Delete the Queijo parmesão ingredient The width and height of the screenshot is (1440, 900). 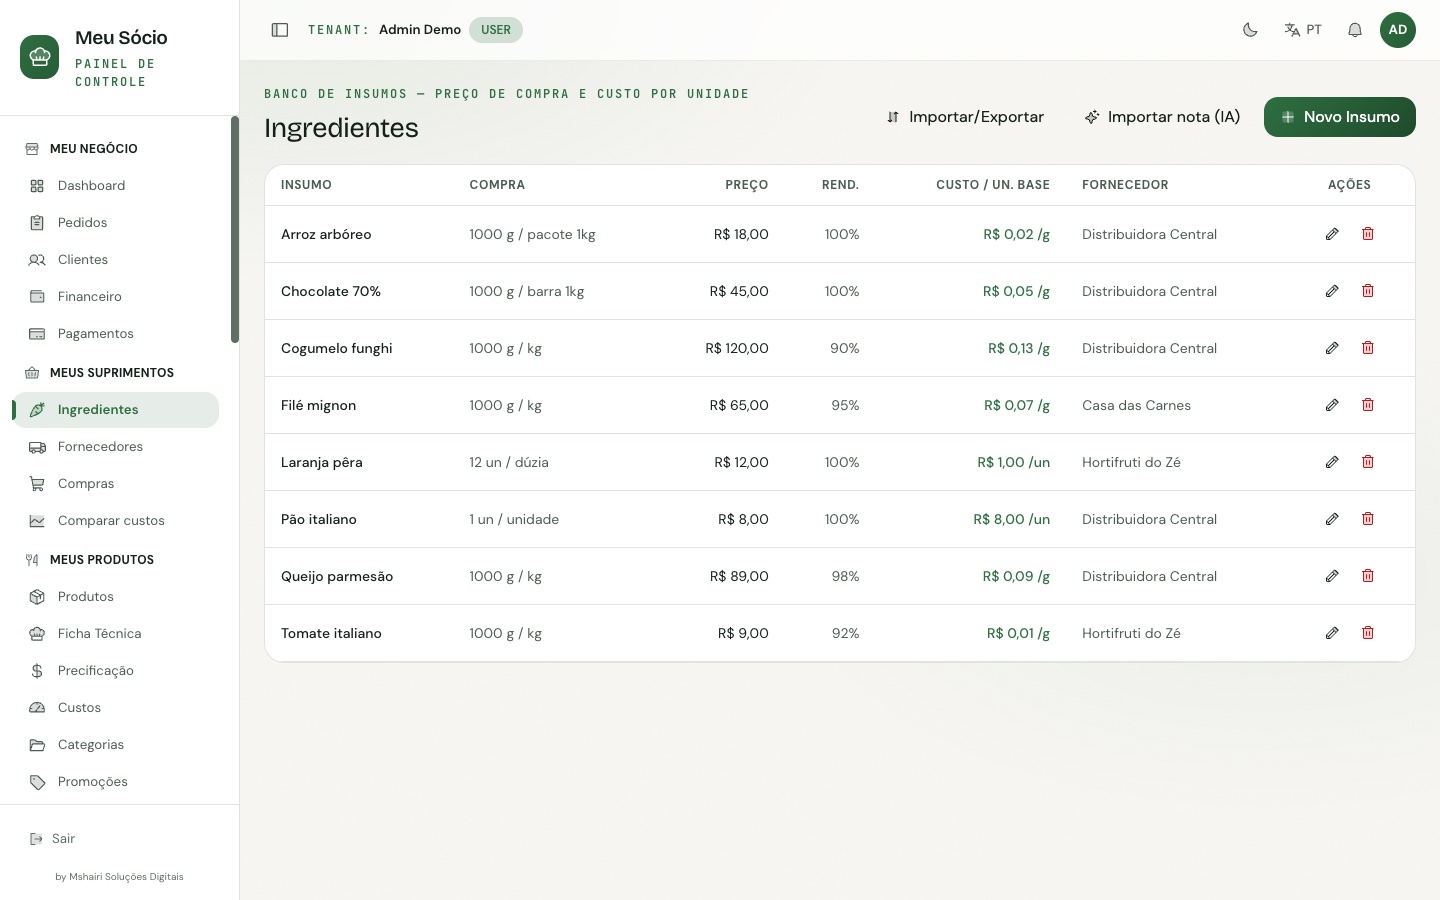(1368, 576)
